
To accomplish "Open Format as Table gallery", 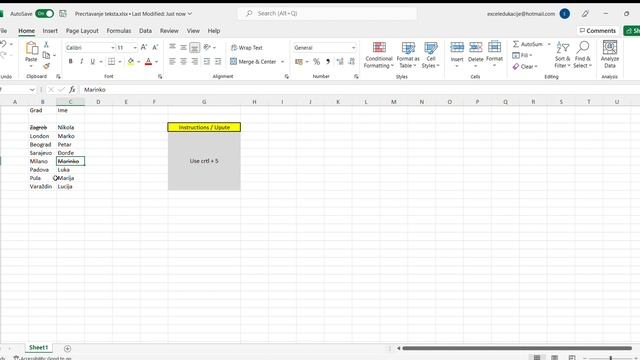I will point(408,55).
